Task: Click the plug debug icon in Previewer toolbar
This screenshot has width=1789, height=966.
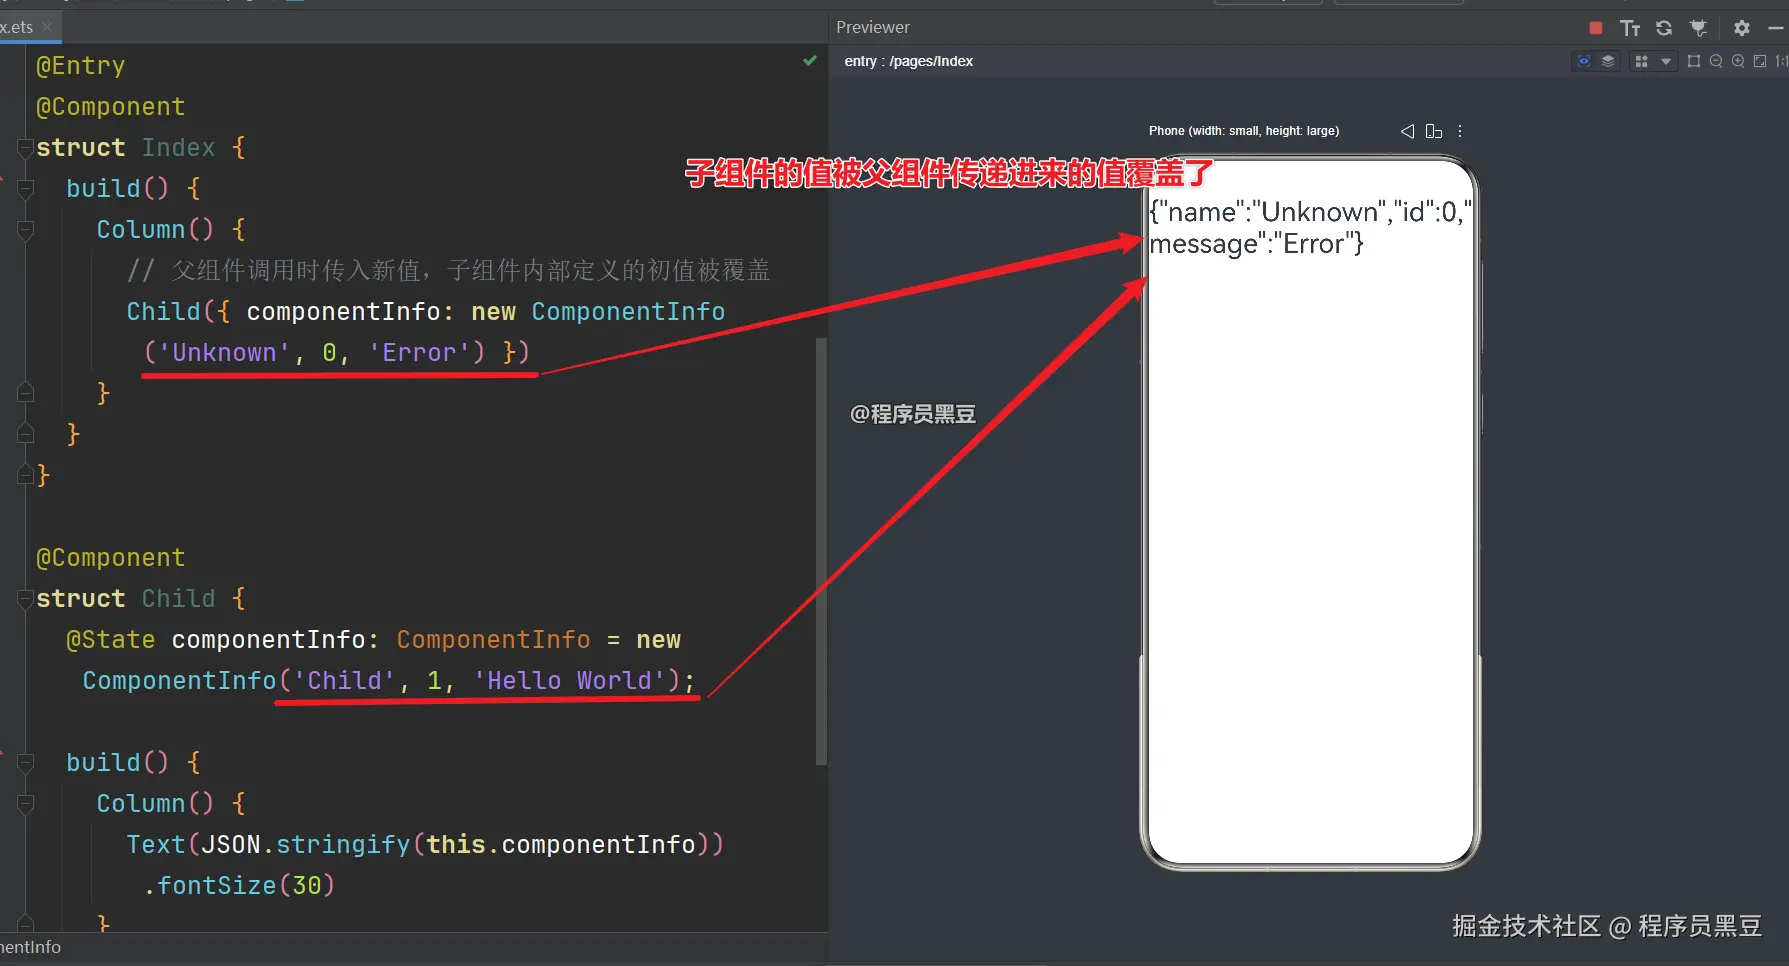Action: (x=1698, y=28)
